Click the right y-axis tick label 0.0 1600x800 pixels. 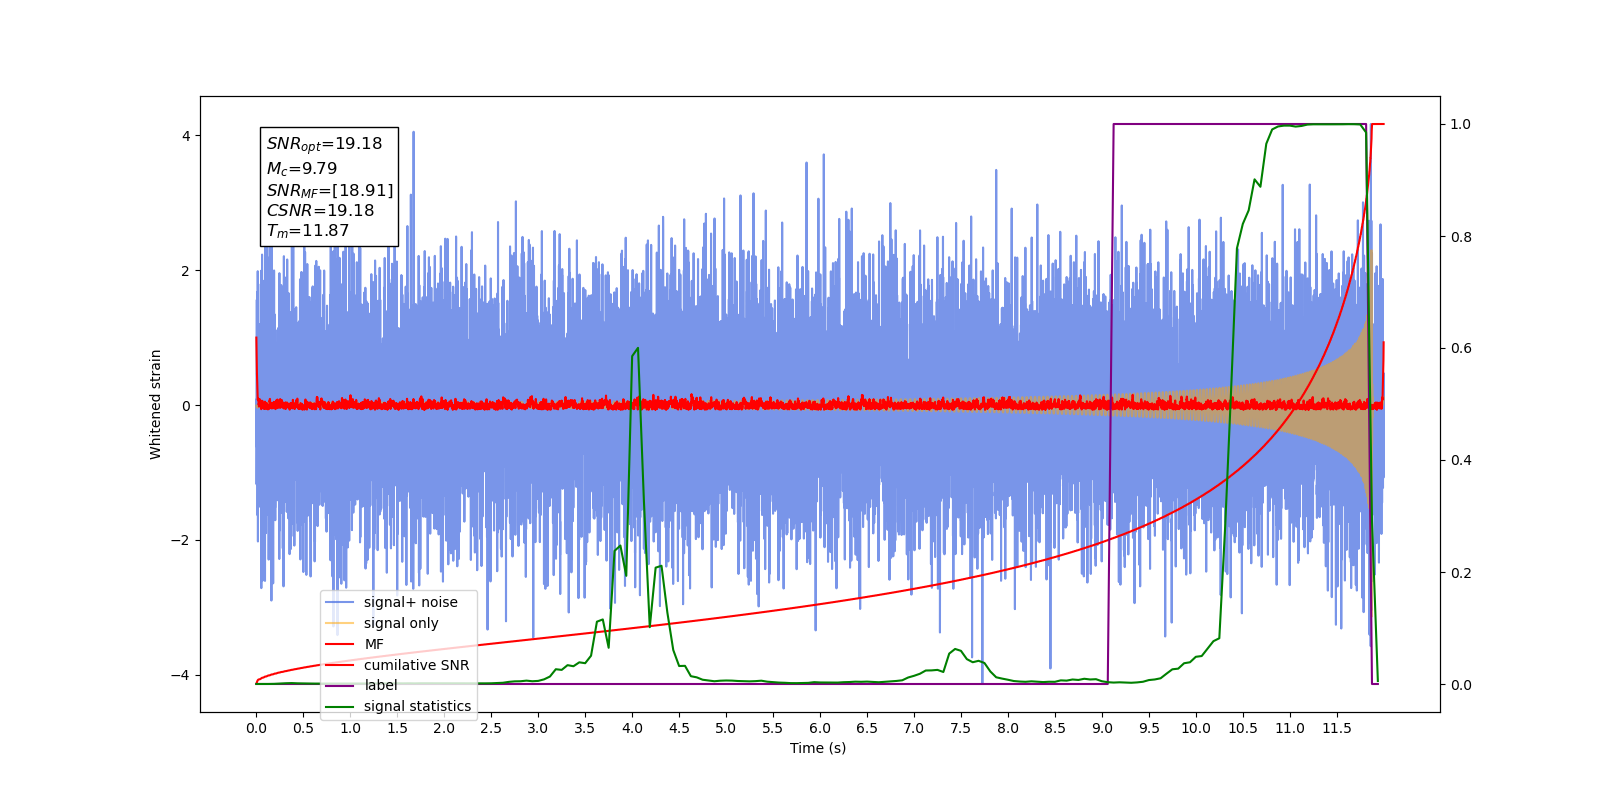(x=1461, y=685)
